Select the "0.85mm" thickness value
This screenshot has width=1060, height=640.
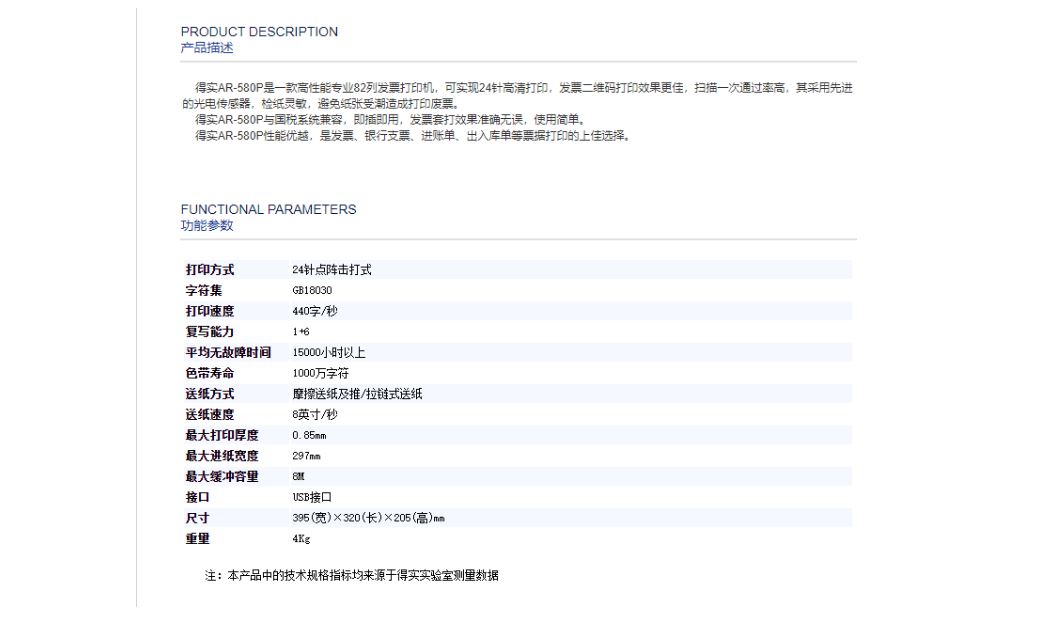309,435
